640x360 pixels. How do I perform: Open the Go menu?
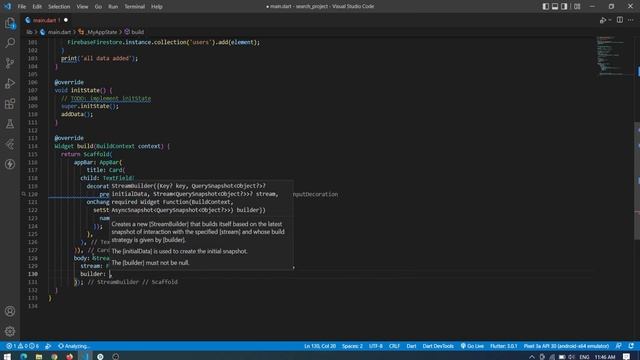pos(98,7)
